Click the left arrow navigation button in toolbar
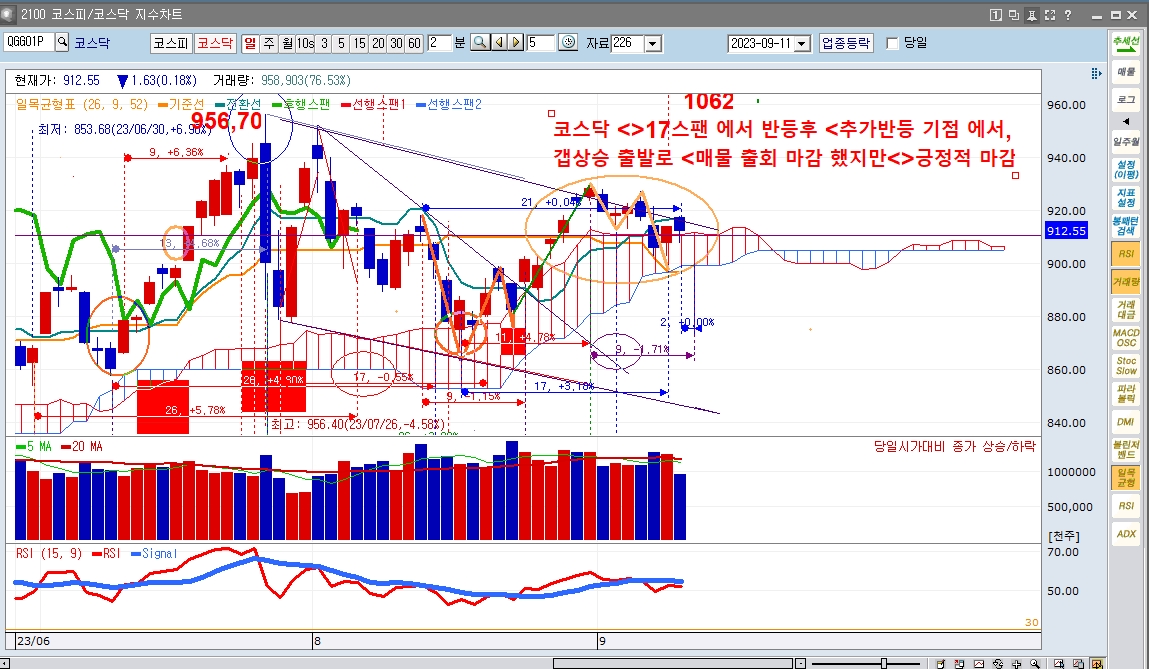The image size is (1149, 669). (499, 42)
